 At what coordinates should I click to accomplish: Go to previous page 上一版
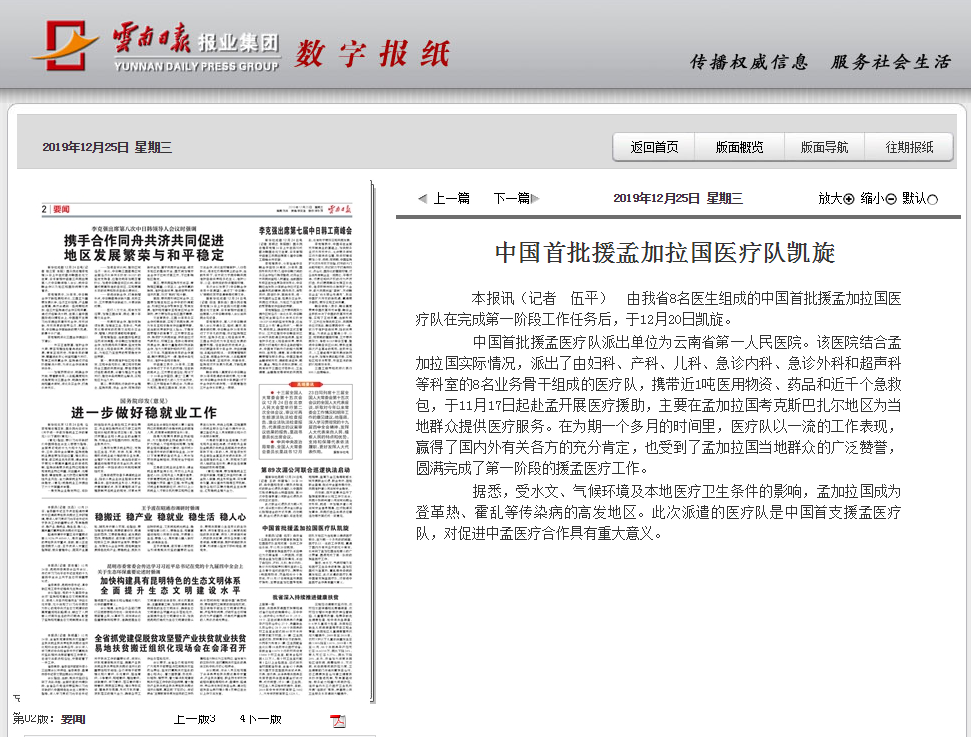pos(194,719)
